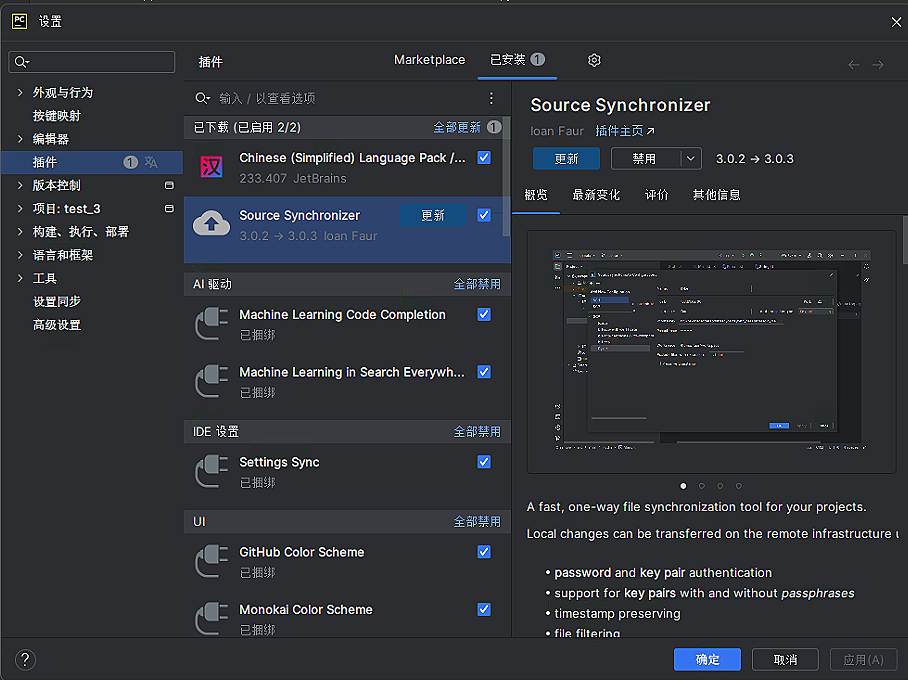This screenshot has width=908, height=680.
Task: Click the plugin list vertical scrollbar
Action: [x=506, y=177]
